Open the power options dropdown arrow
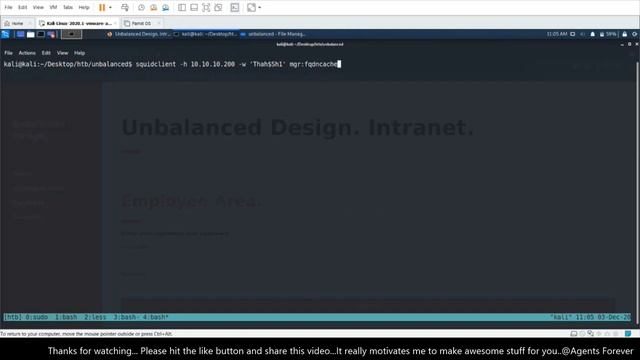The height and width of the screenshot is (360, 640). [110, 7]
